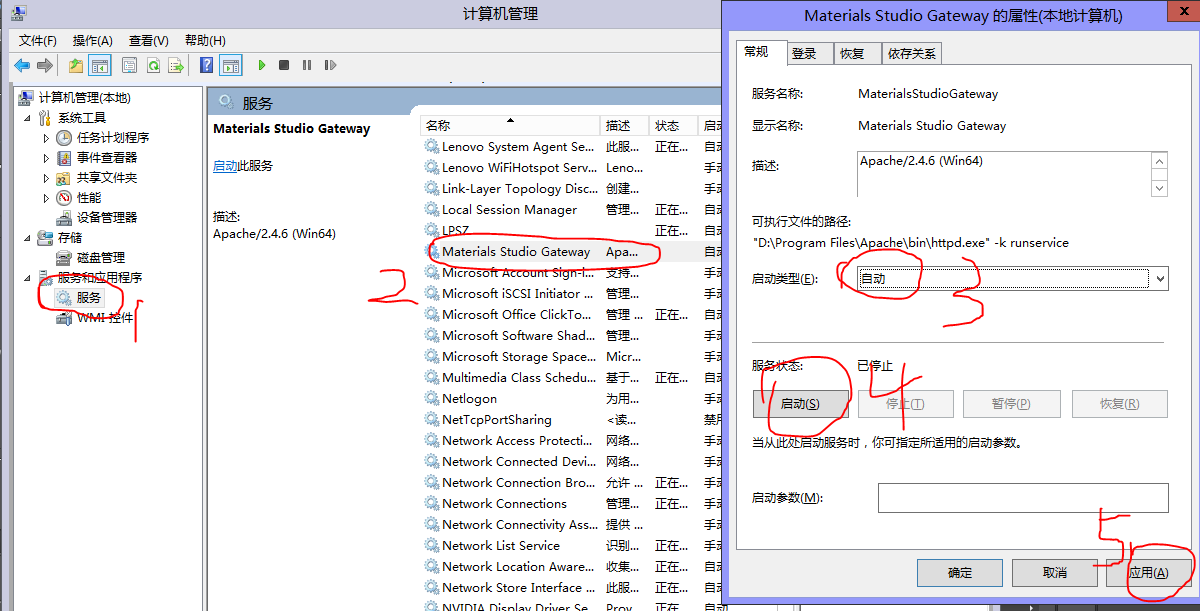The height and width of the screenshot is (611, 1200).
Task: Switch to the 依存关系 tab
Action: click(x=911, y=54)
